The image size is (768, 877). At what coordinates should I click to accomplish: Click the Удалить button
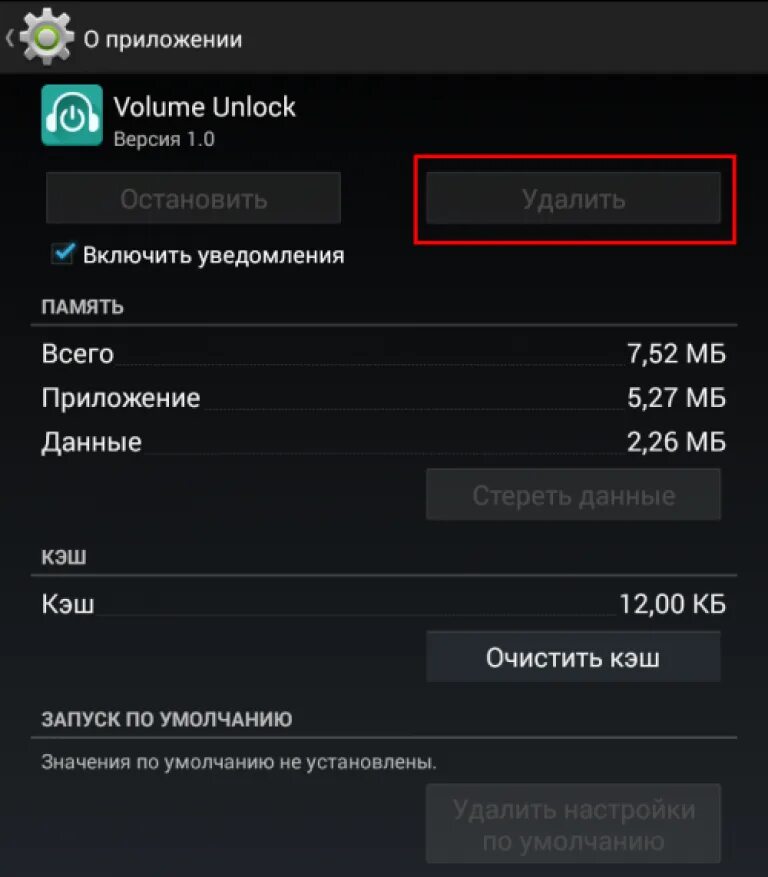click(573, 199)
